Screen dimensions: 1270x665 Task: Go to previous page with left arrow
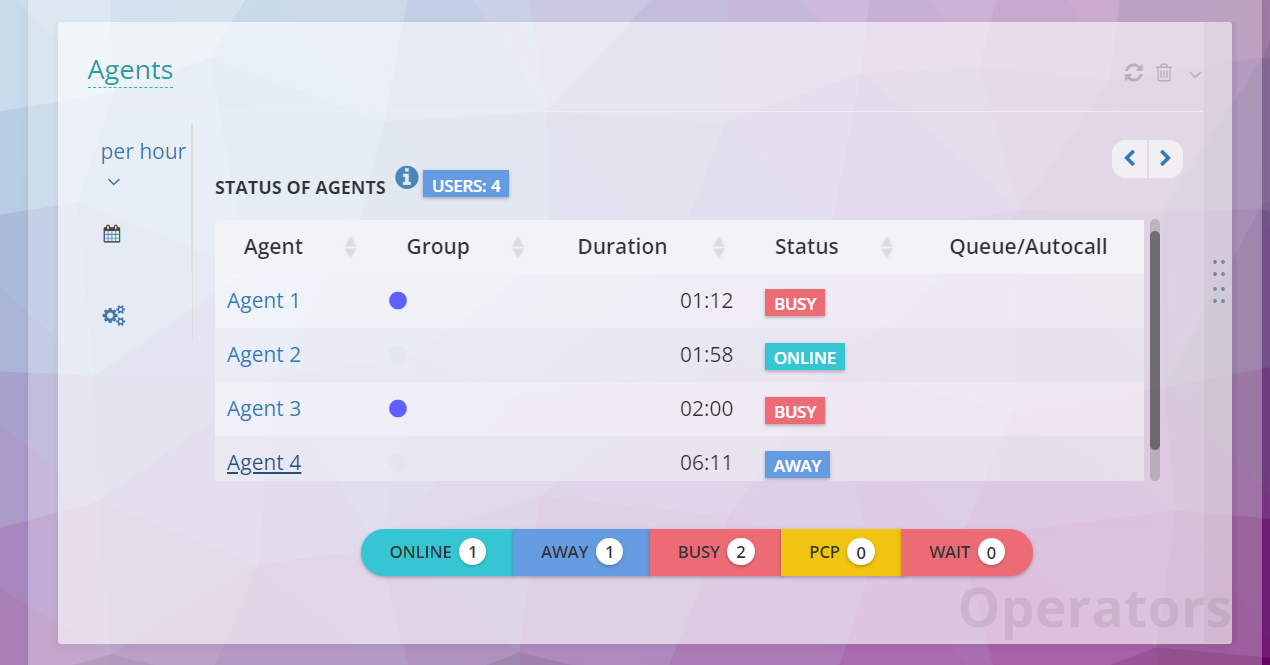pos(1130,158)
